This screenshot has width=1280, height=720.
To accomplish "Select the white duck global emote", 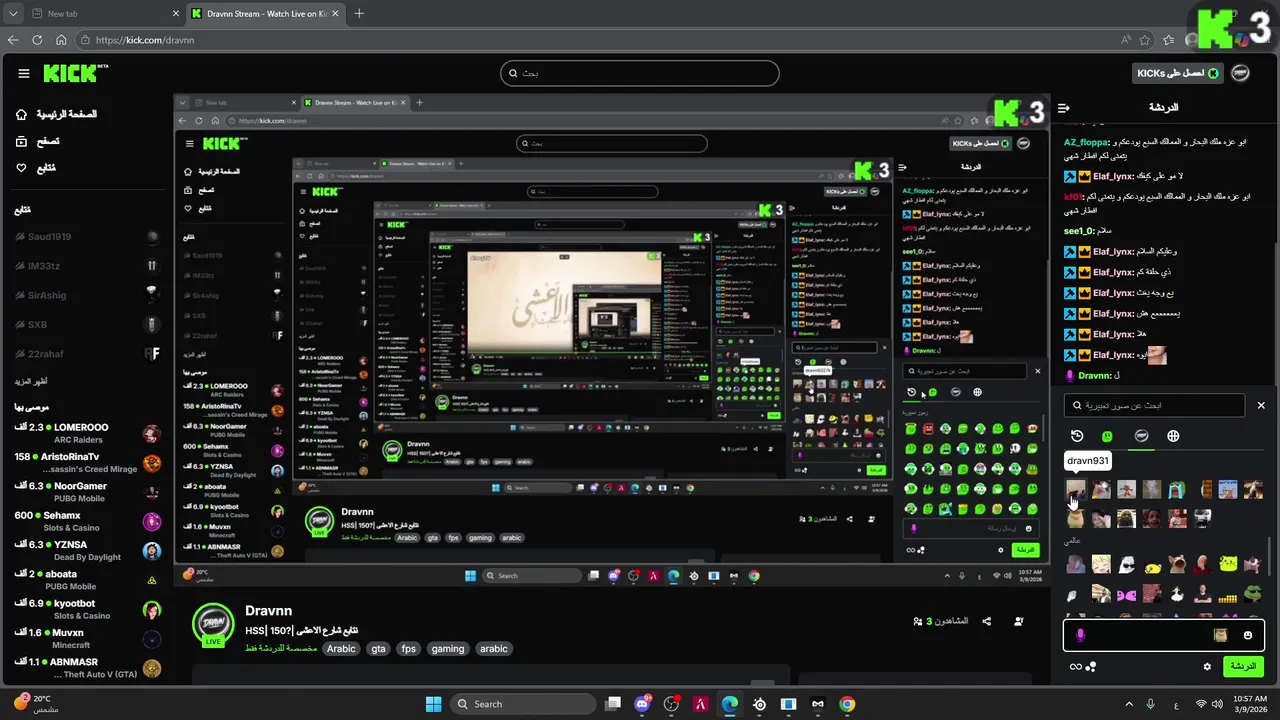I will coord(1177,594).
